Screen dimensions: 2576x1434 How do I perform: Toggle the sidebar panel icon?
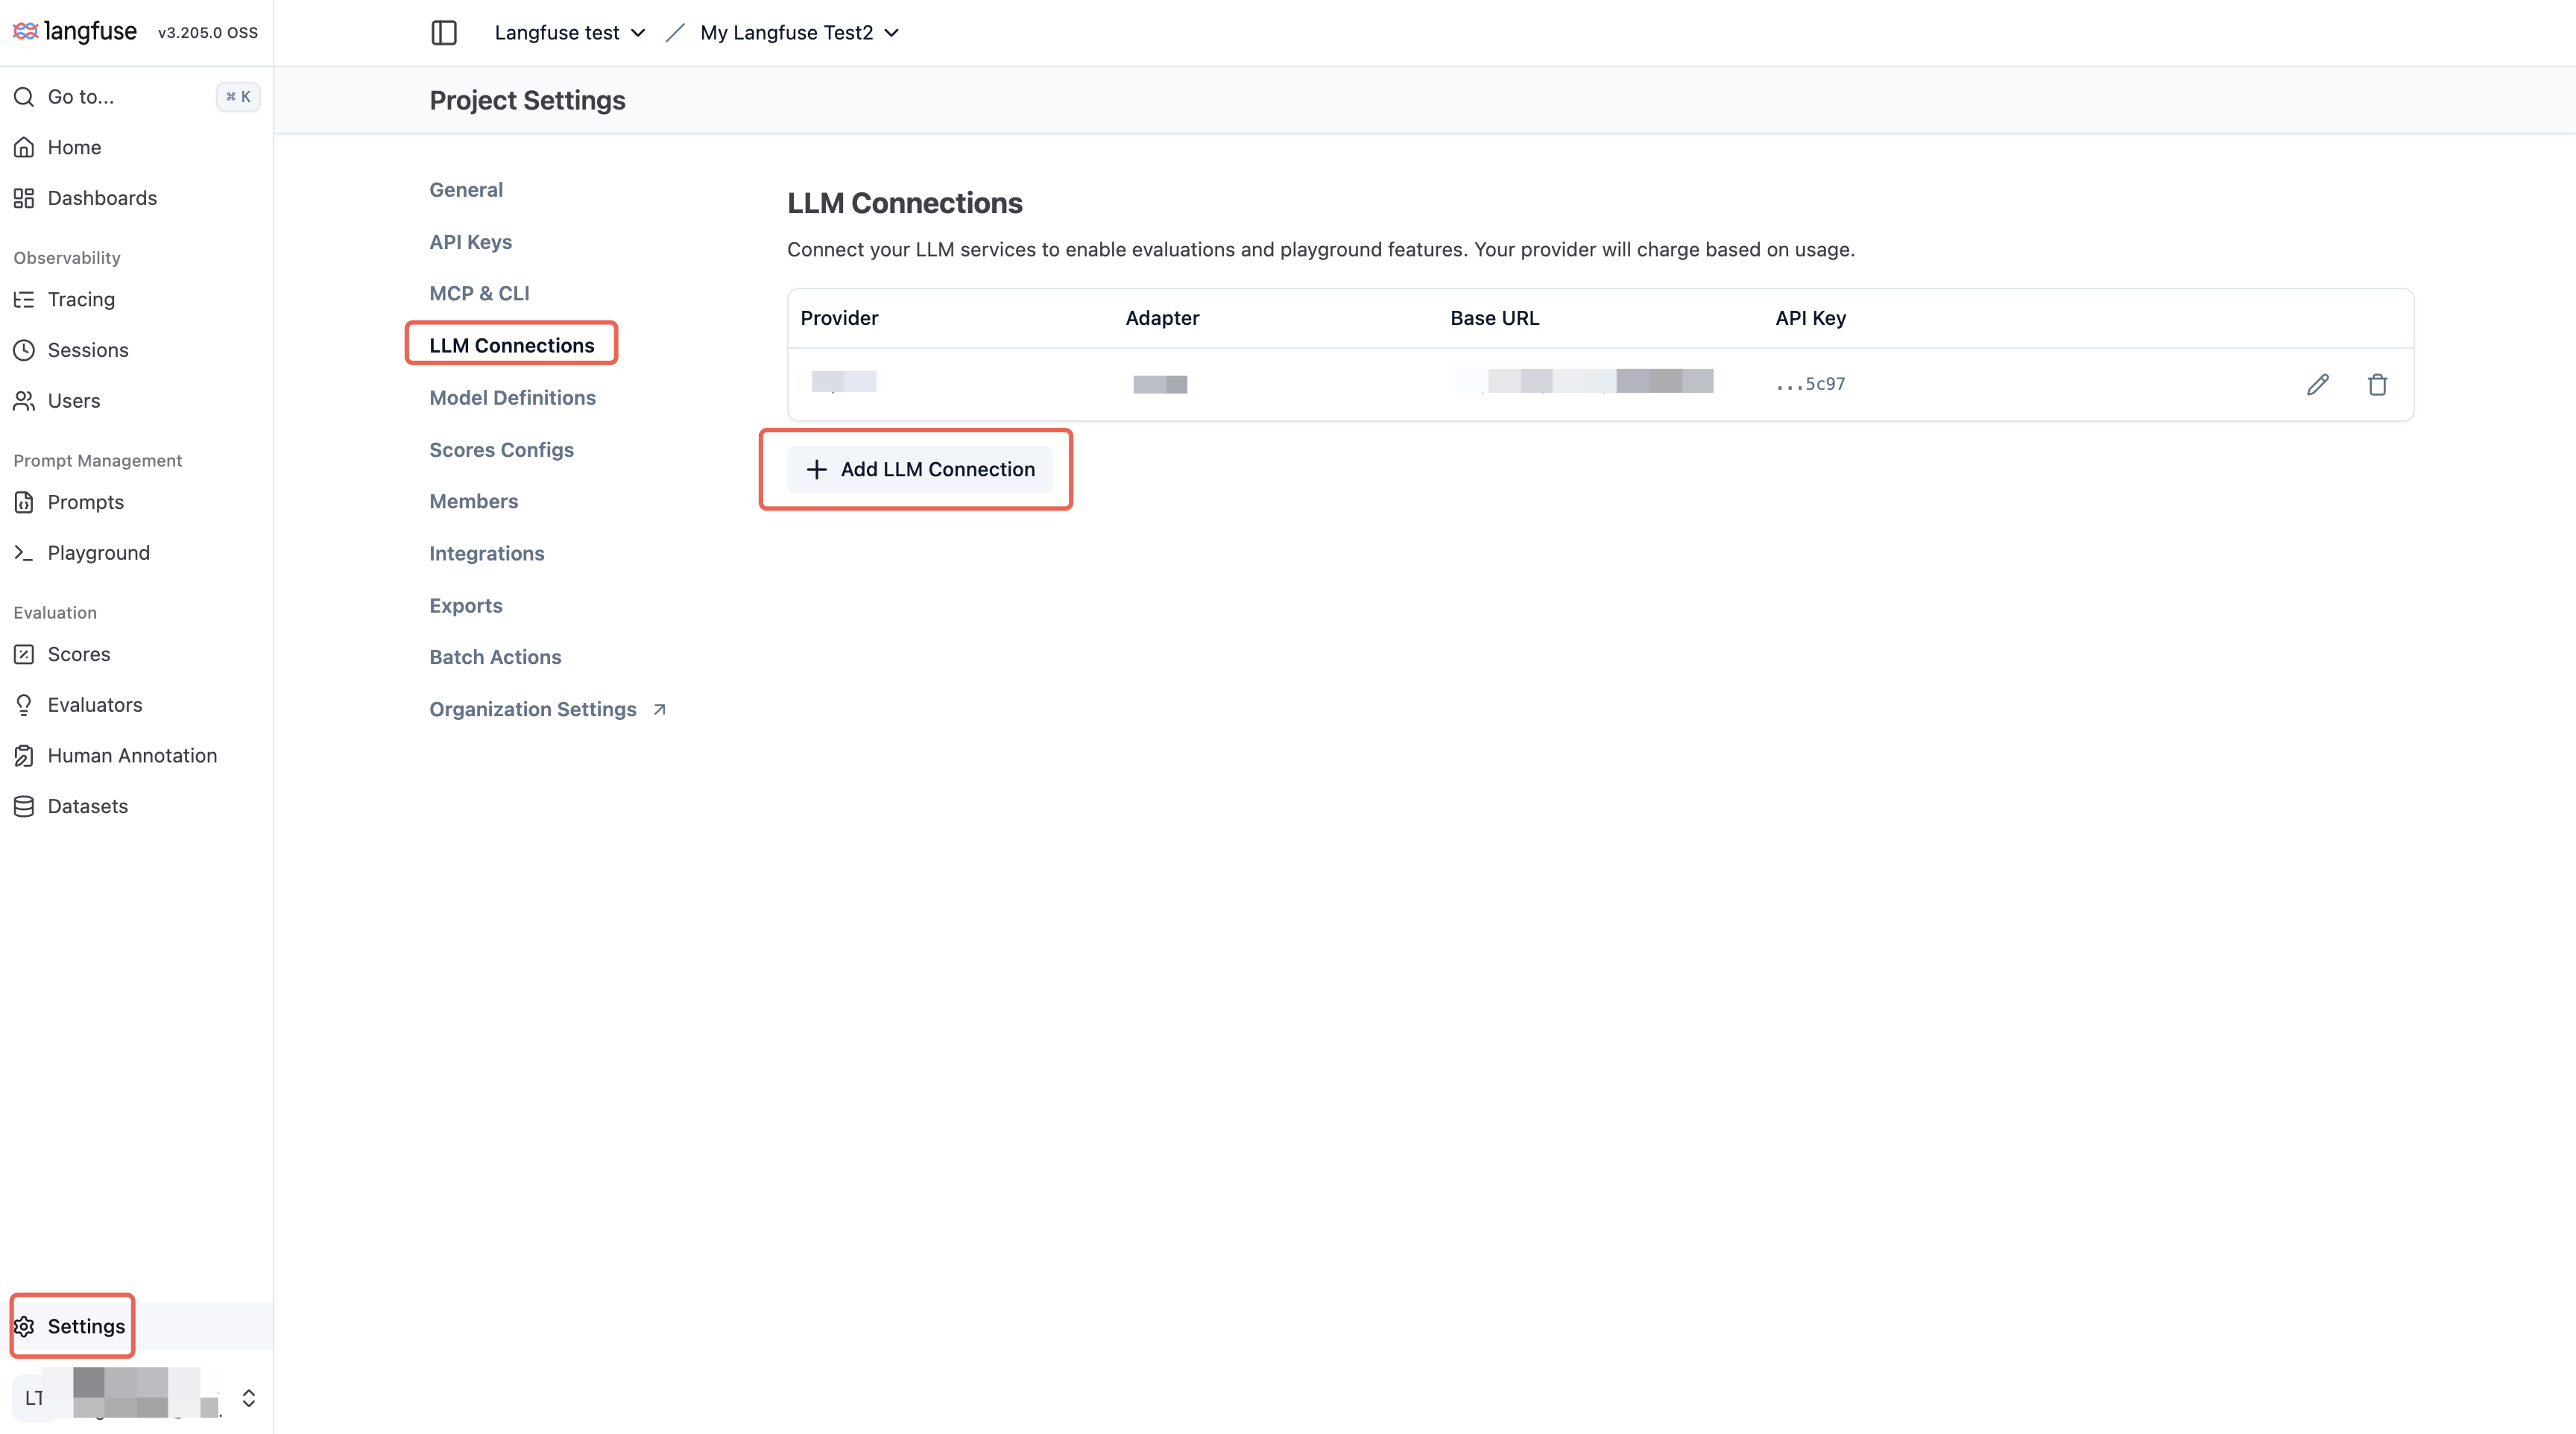pos(444,33)
